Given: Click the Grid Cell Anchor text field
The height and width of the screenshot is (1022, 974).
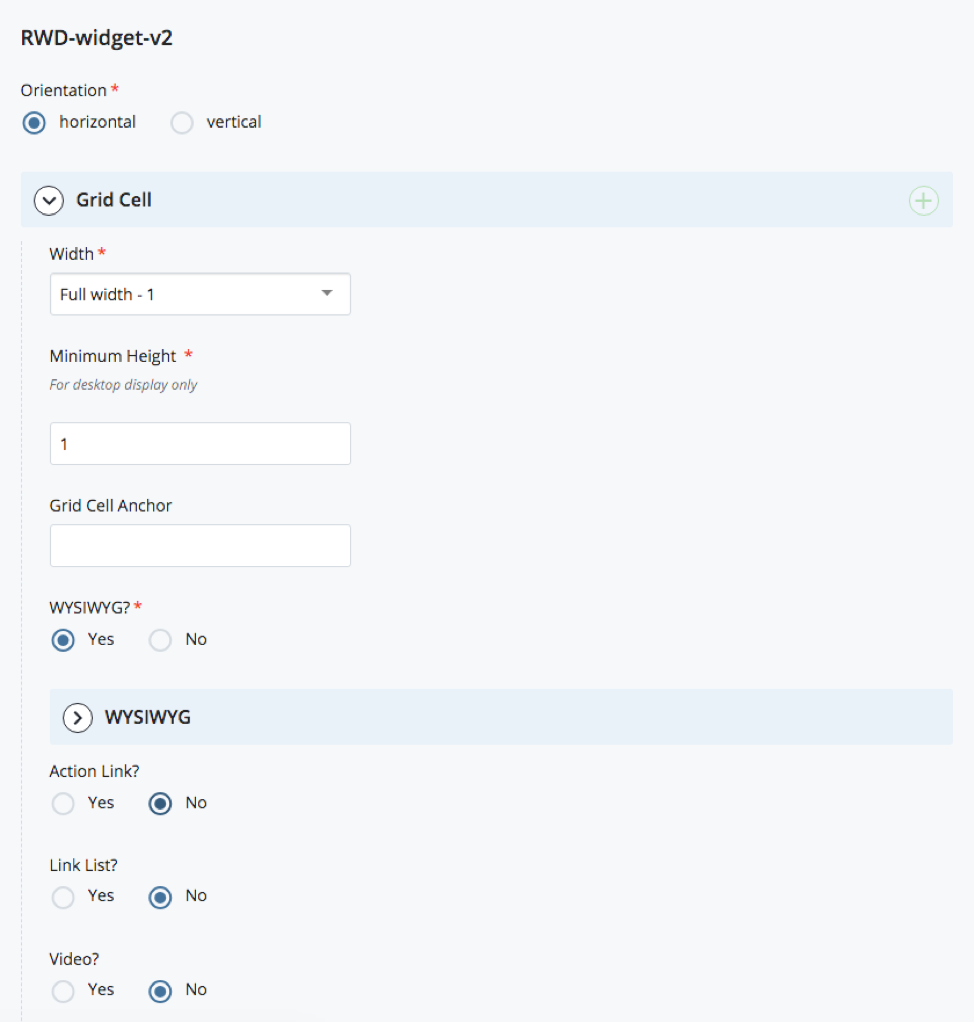Looking at the screenshot, I should (x=200, y=546).
